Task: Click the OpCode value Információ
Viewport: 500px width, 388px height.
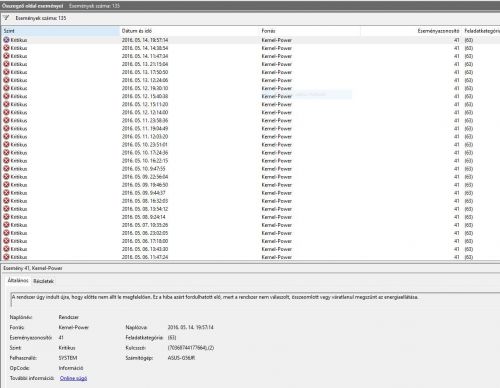Action: (x=71, y=368)
